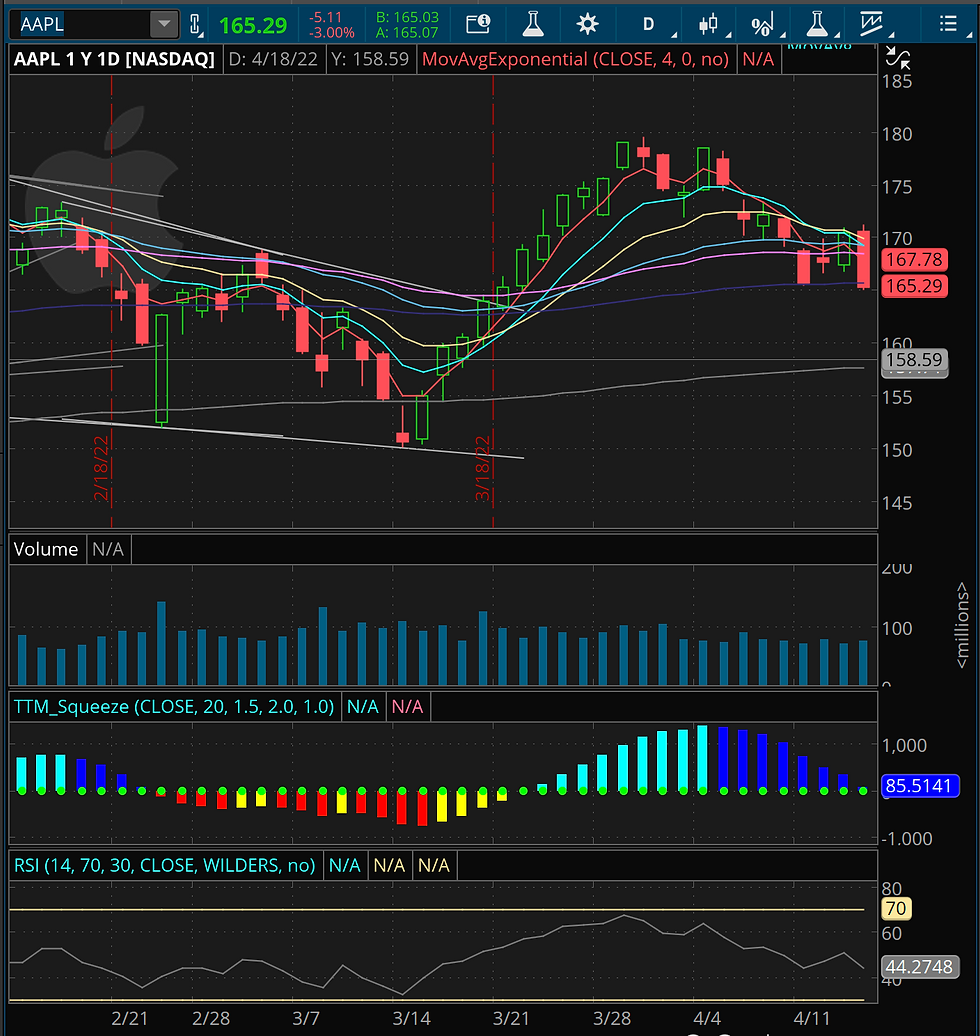
Task: Click the ask value A: 165.07
Action: pyautogui.click(x=407, y=32)
